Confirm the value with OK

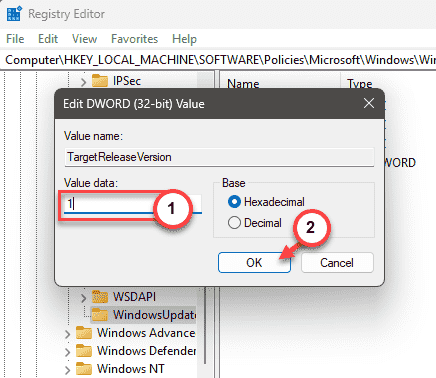pyautogui.click(x=254, y=263)
